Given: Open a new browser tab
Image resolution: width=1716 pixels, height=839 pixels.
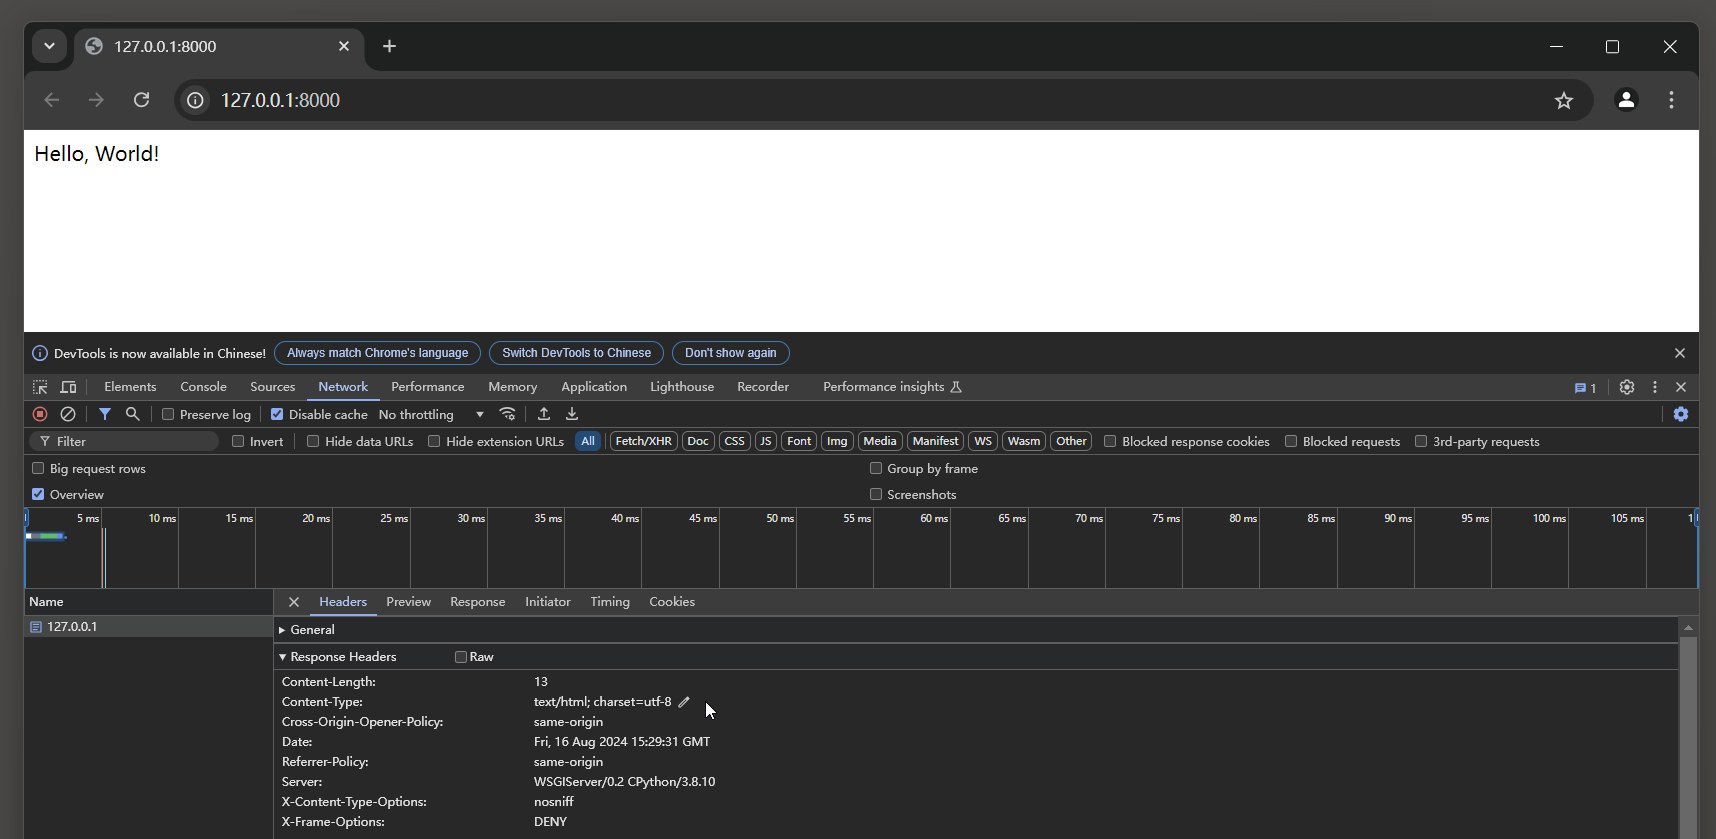Looking at the screenshot, I should [x=390, y=46].
